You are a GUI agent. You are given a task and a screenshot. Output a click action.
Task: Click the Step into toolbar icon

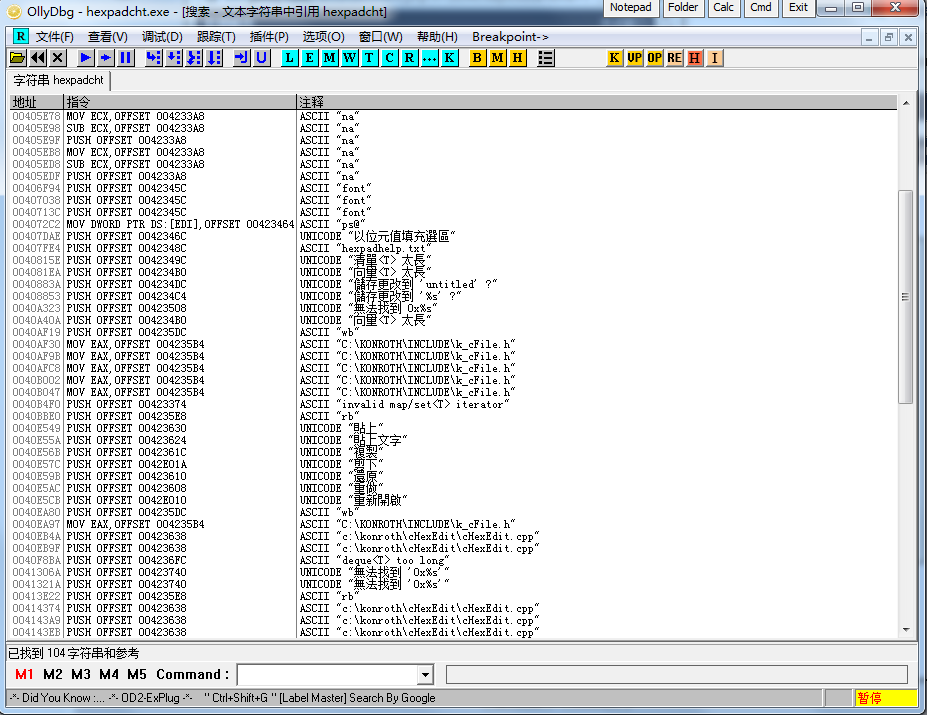(154, 58)
